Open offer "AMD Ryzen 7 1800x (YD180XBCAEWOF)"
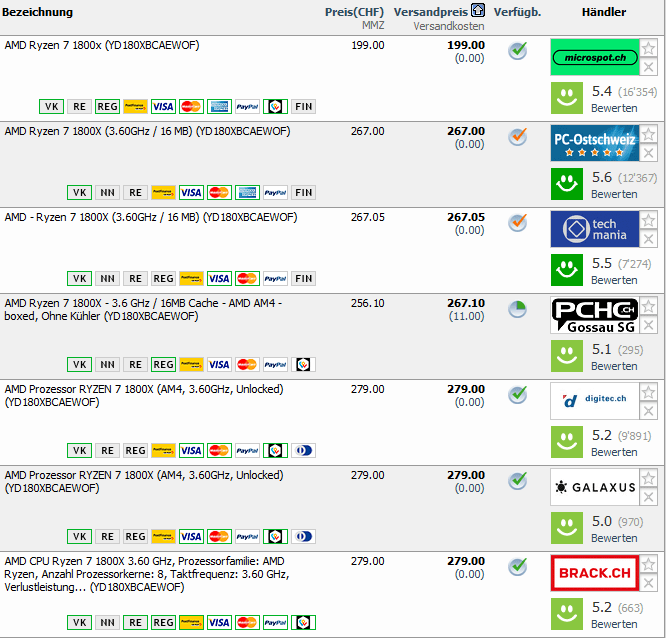 [102, 45]
